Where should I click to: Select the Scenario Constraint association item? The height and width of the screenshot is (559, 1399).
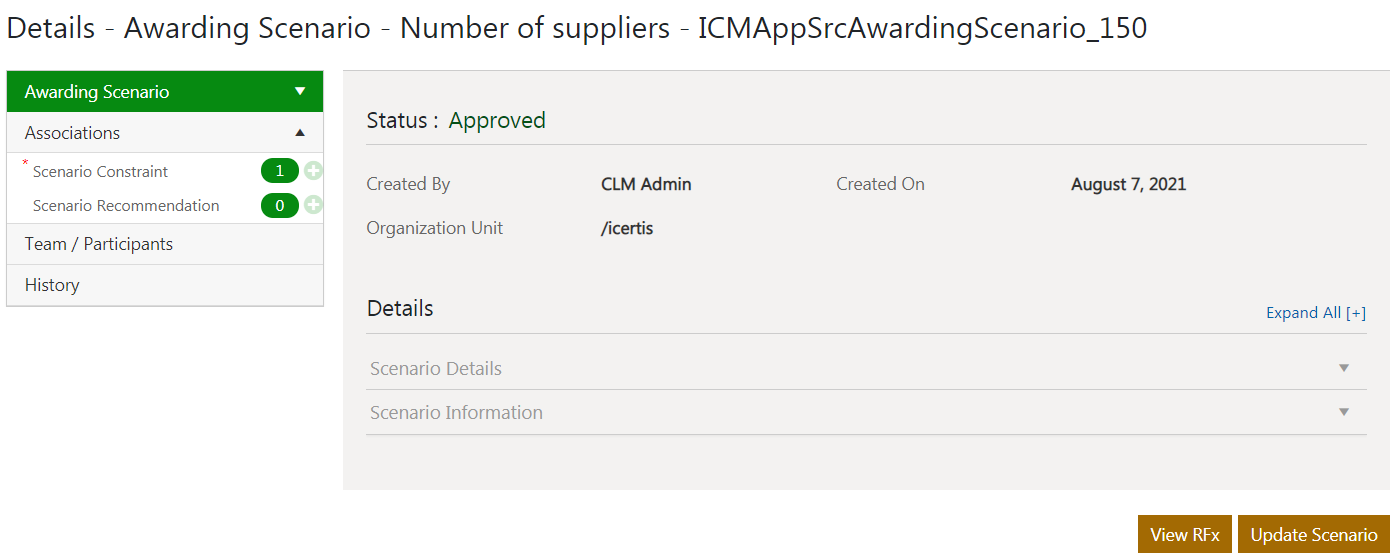point(100,172)
